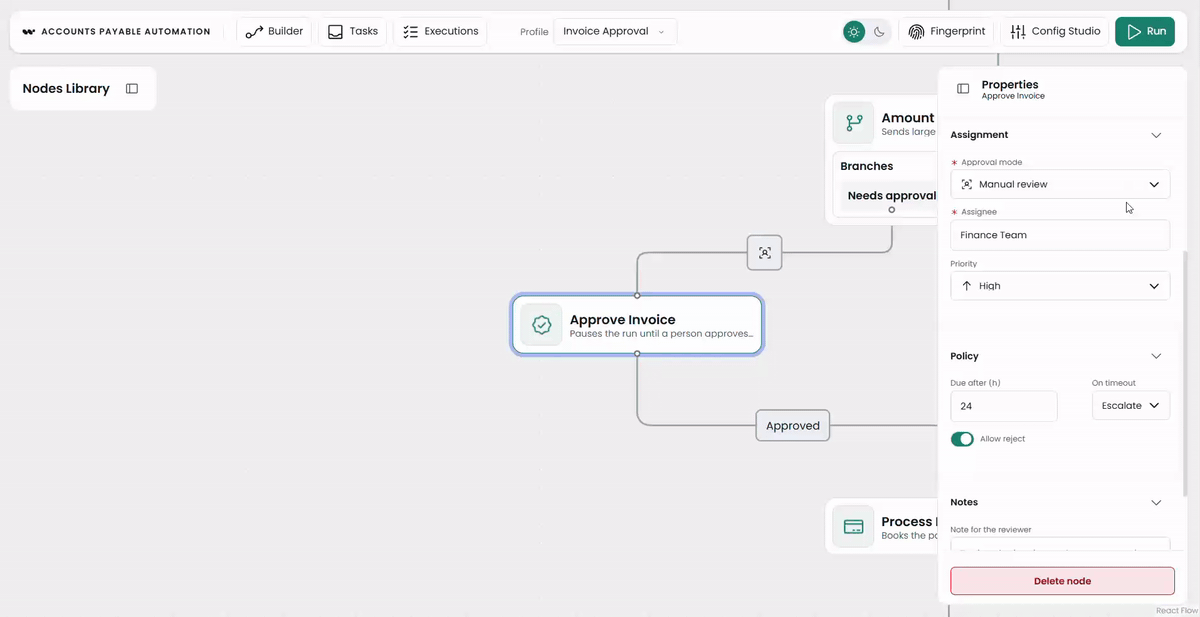
Task: Switch to dark theme moon icon
Action: click(879, 32)
